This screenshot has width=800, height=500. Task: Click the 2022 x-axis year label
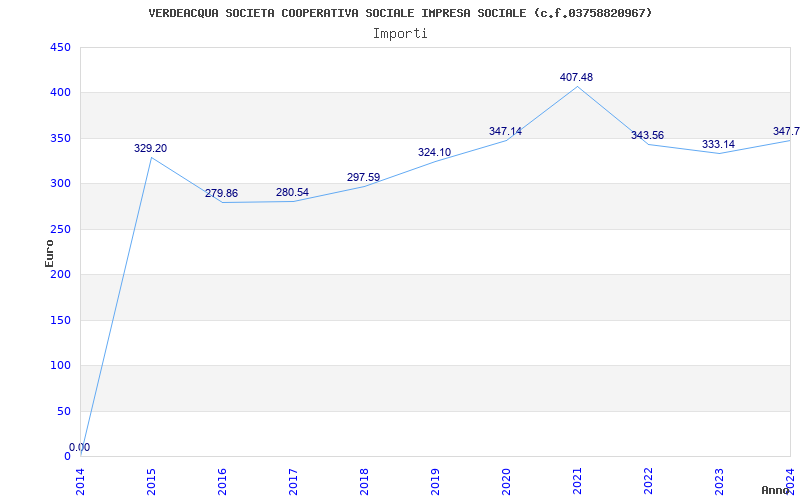coord(648,482)
